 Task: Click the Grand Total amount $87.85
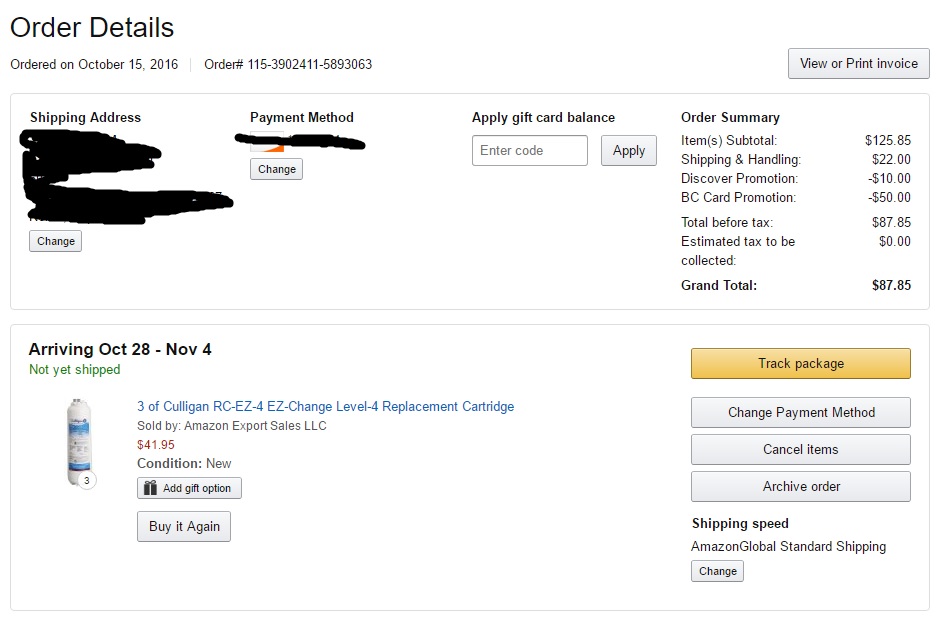pyautogui.click(x=891, y=285)
